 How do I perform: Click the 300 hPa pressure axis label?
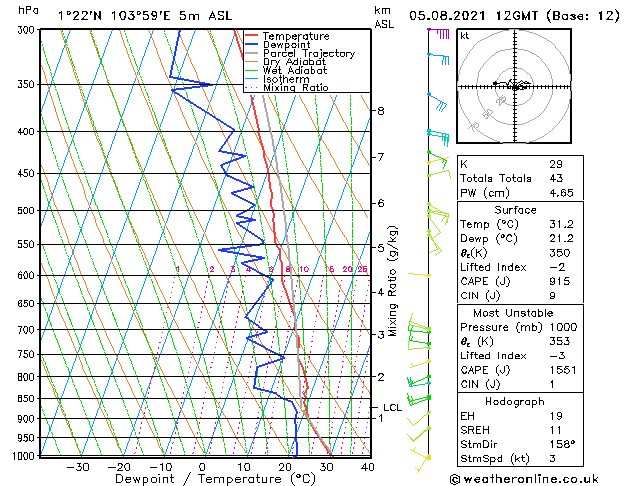pos(26,30)
